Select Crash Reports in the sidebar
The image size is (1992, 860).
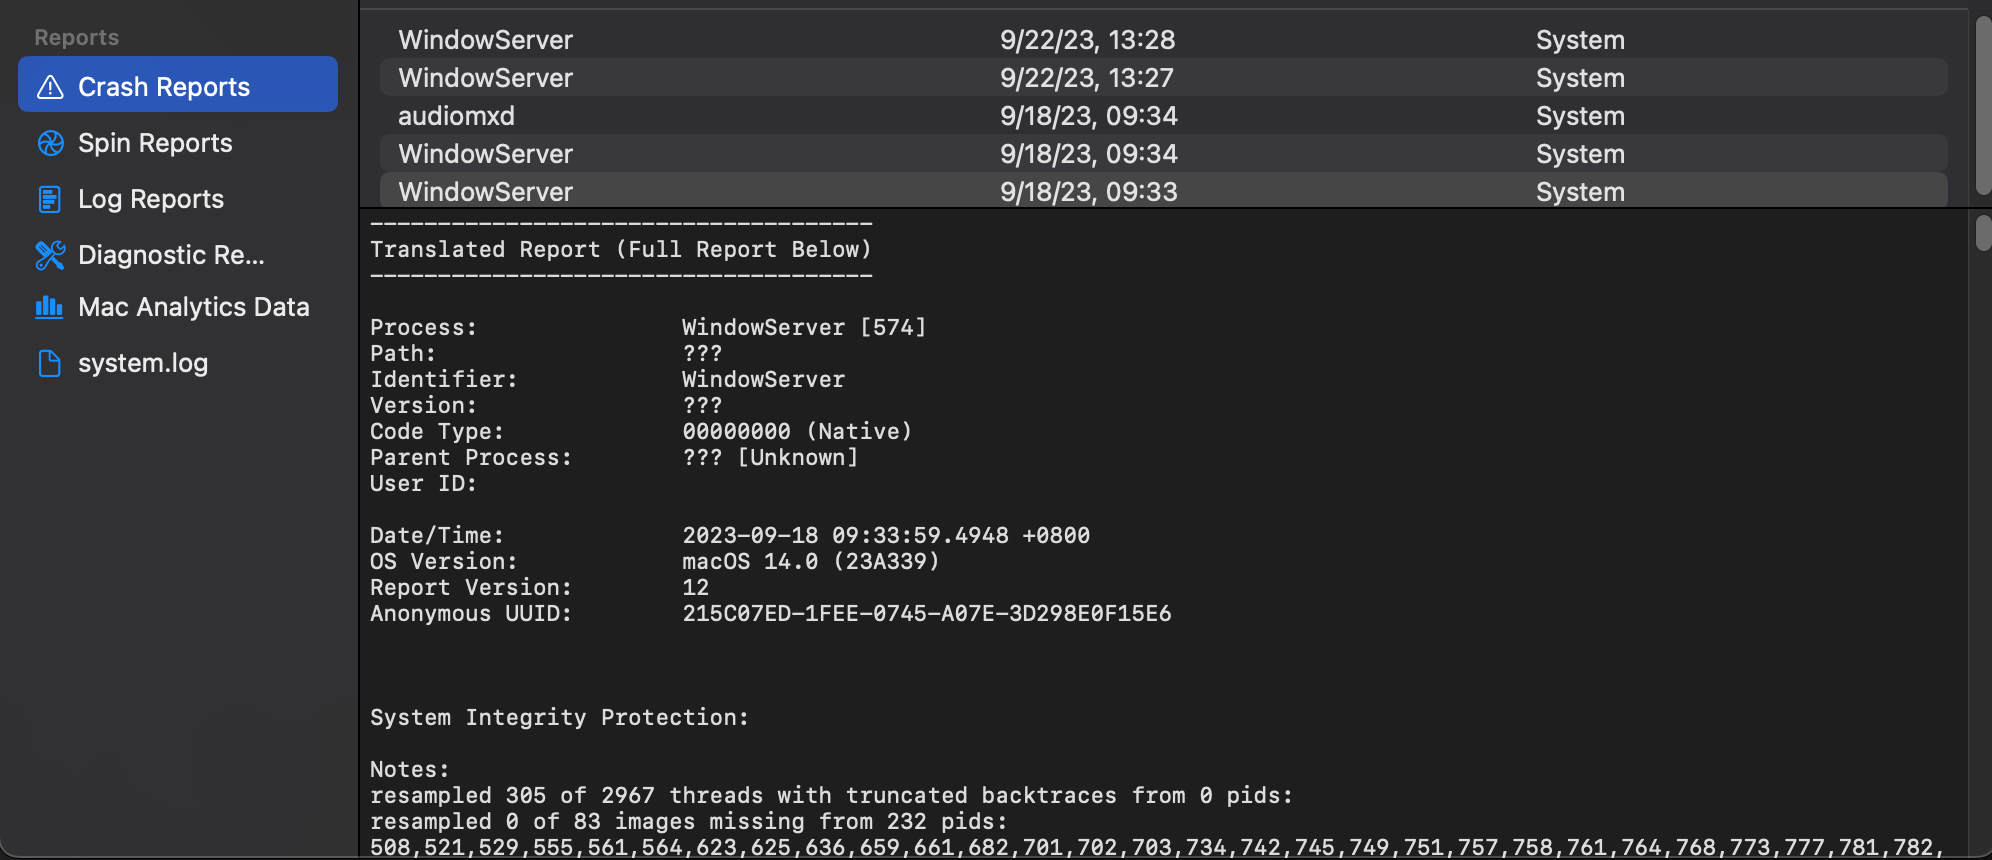(x=178, y=84)
